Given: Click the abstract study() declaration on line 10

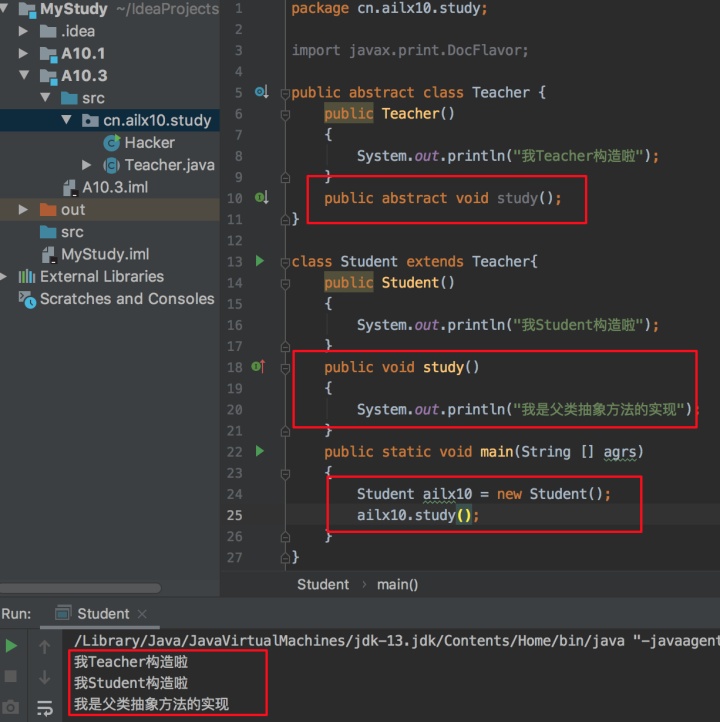Looking at the screenshot, I should pos(443,198).
